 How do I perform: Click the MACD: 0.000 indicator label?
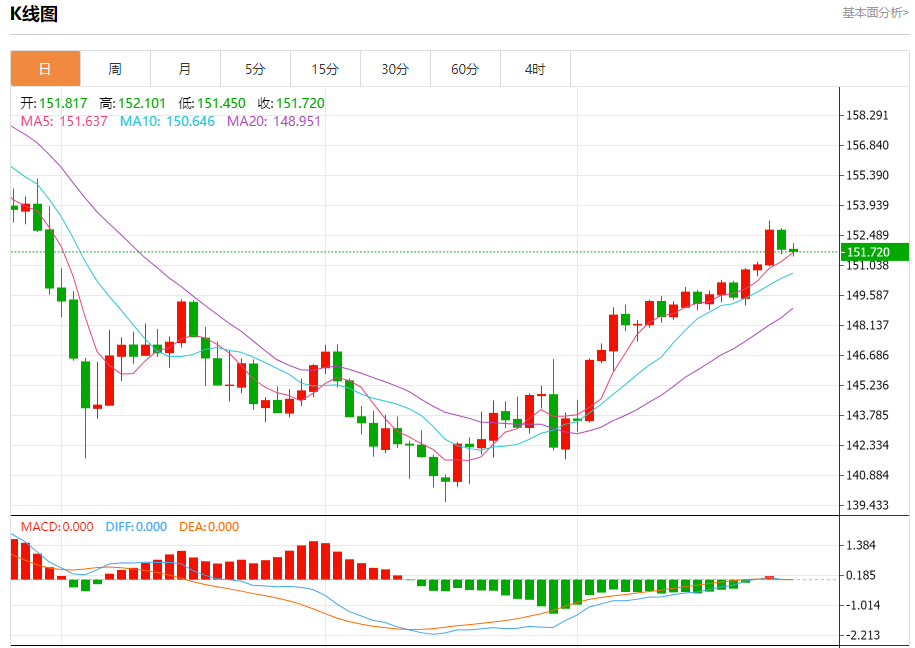[x=57, y=526]
